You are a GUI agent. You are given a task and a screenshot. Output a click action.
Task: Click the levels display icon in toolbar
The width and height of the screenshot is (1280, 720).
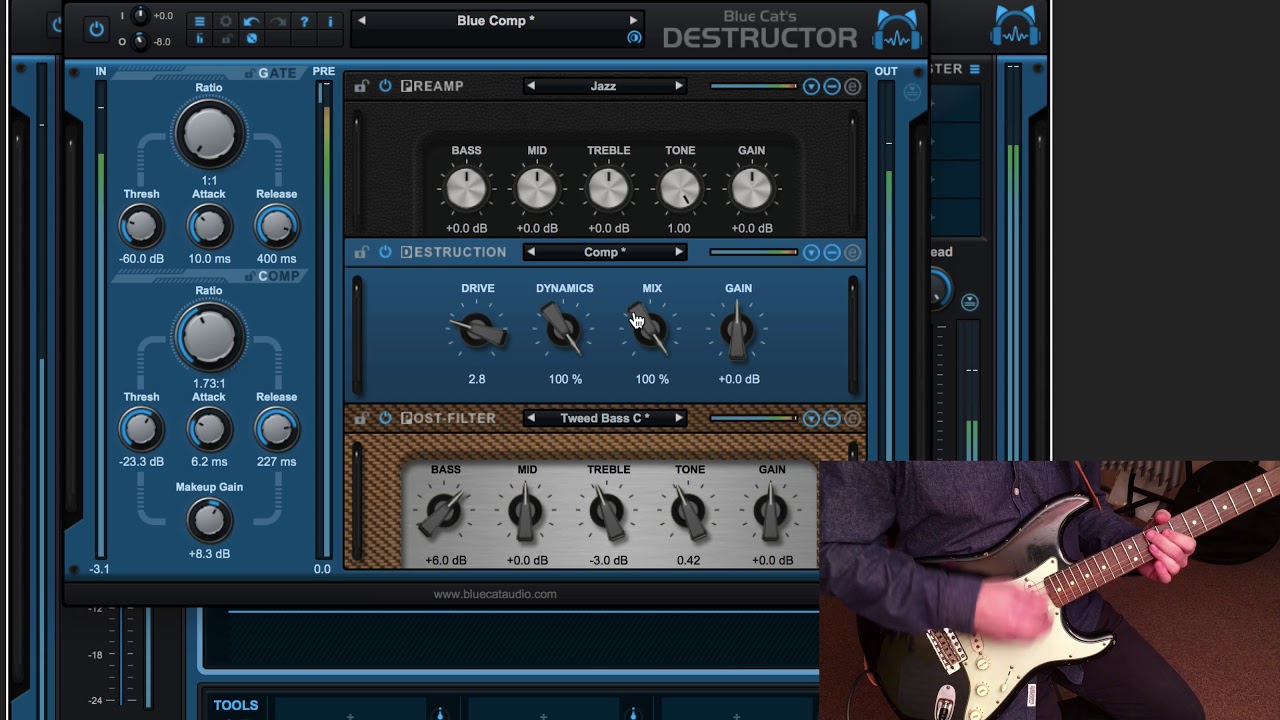click(x=200, y=39)
